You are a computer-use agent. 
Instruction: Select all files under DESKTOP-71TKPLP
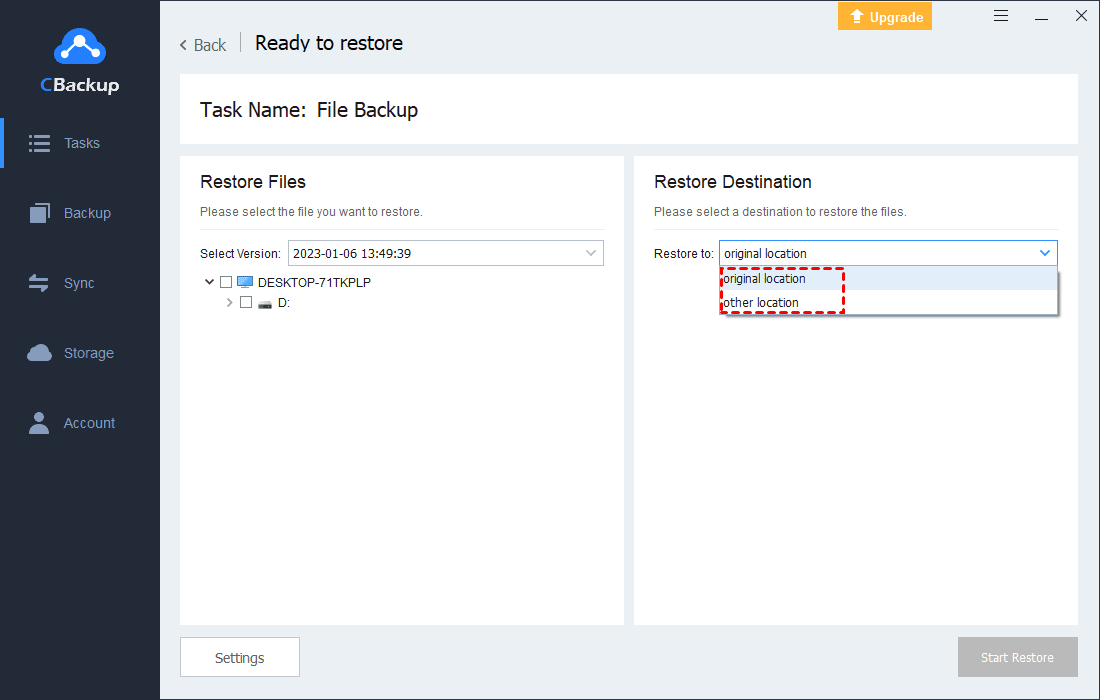click(x=225, y=281)
